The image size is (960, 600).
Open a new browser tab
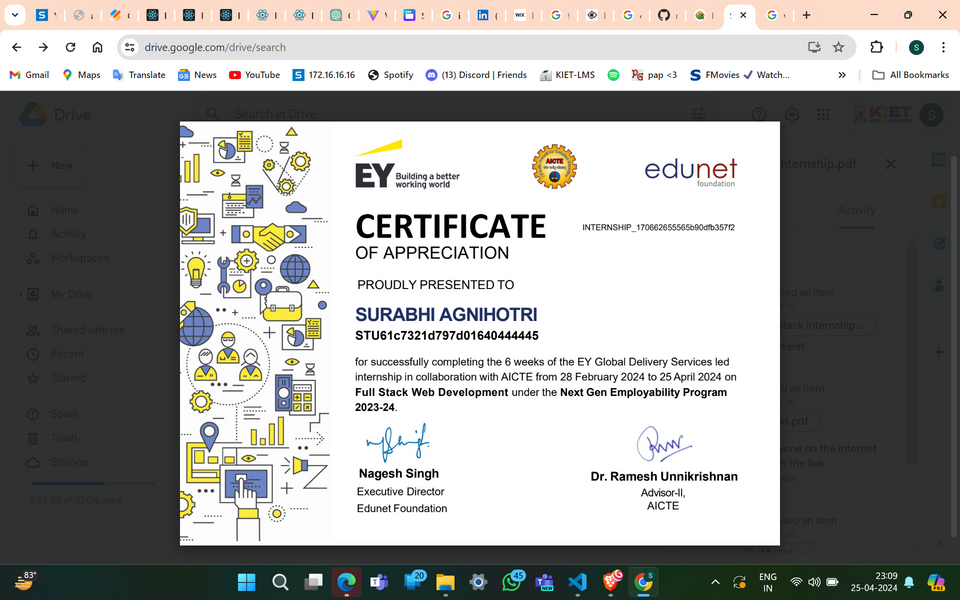[x=806, y=15]
